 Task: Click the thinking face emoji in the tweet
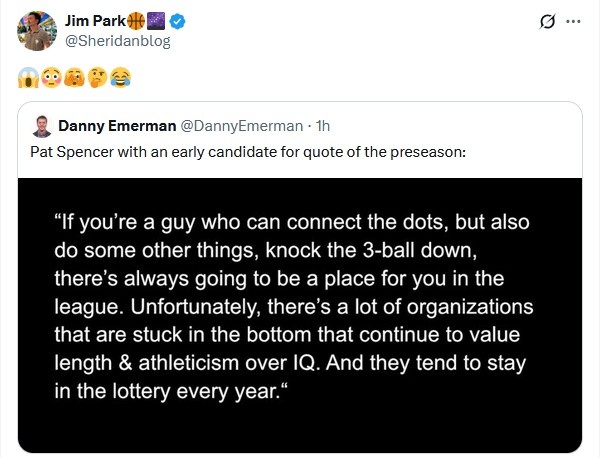[98, 75]
